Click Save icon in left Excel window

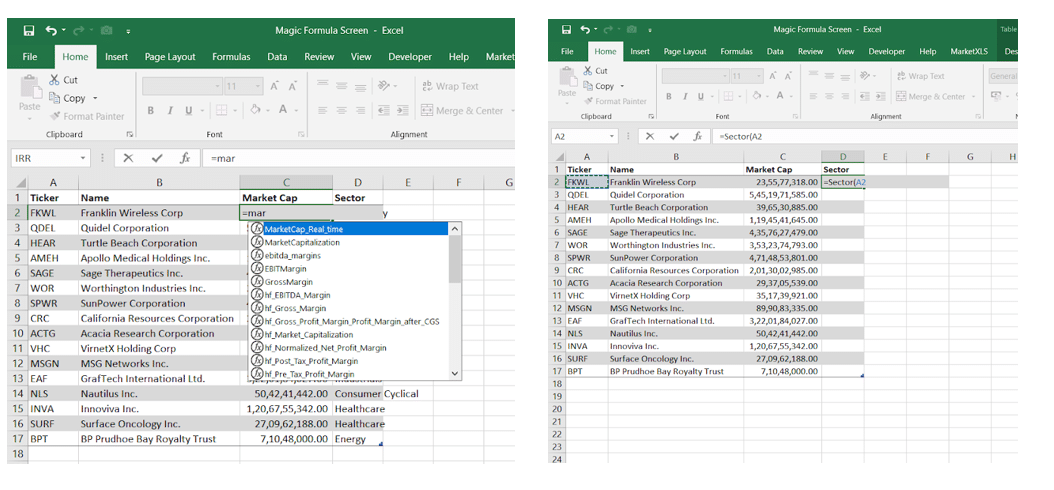click(x=29, y=30)
